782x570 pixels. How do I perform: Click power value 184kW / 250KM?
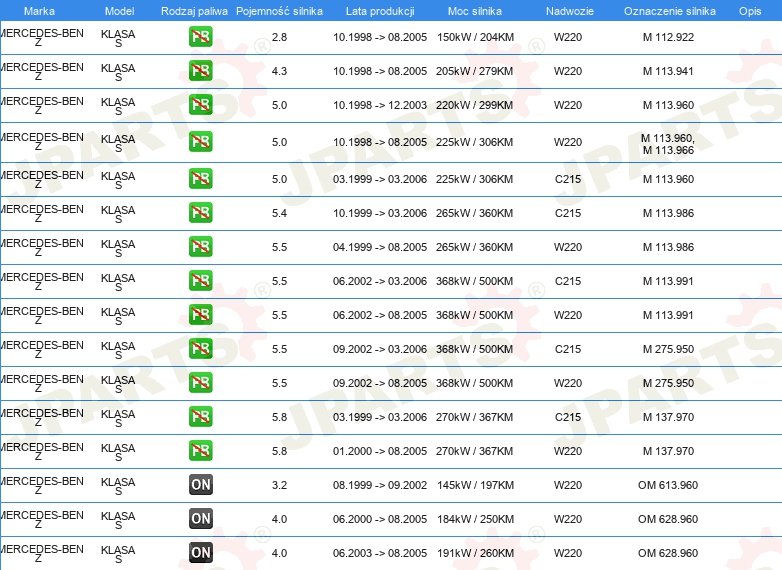(x=475, y=519)
